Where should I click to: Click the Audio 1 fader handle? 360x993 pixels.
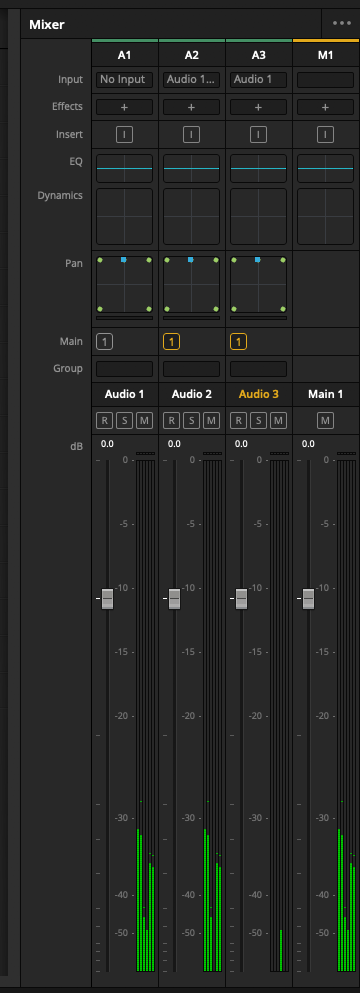coord(107,598)
